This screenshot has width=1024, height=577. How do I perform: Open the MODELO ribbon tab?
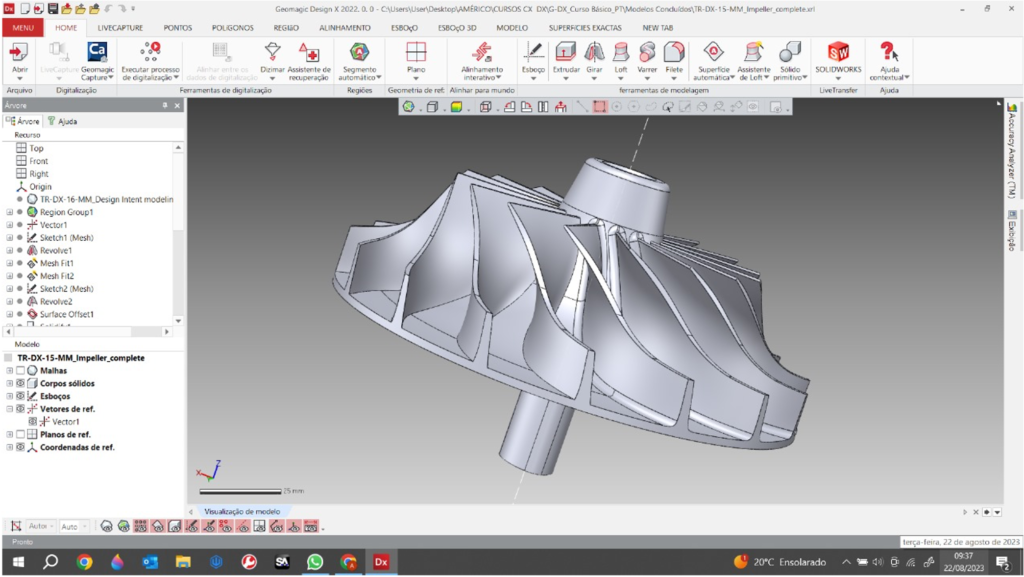(511, 28)
